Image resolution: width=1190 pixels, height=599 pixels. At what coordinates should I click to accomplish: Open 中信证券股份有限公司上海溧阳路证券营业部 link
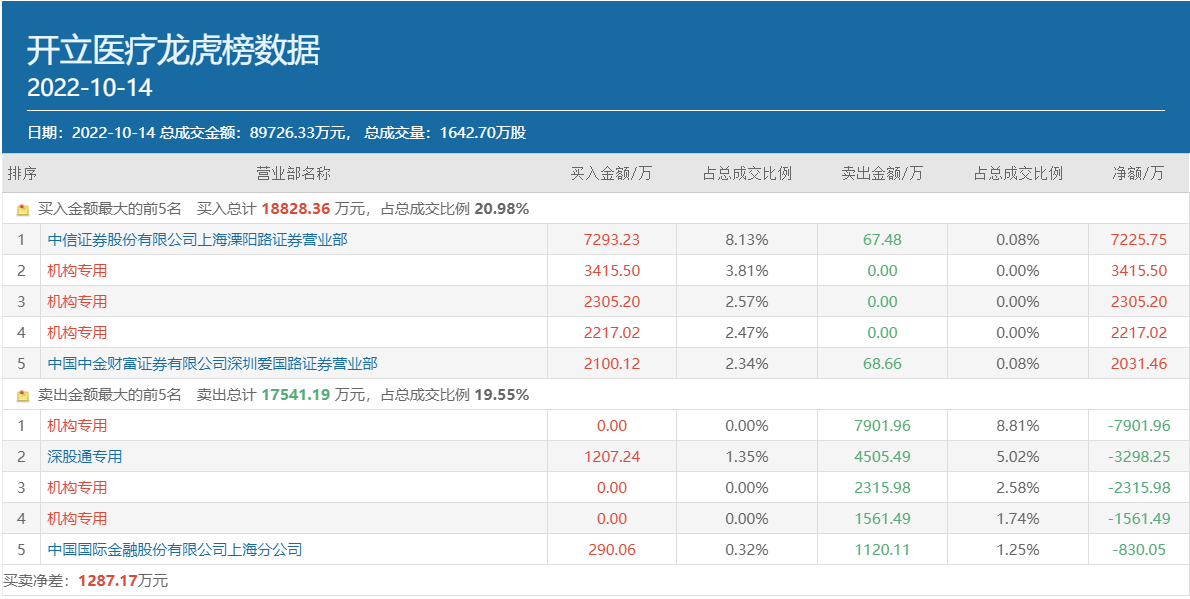(x=197, y=240)
